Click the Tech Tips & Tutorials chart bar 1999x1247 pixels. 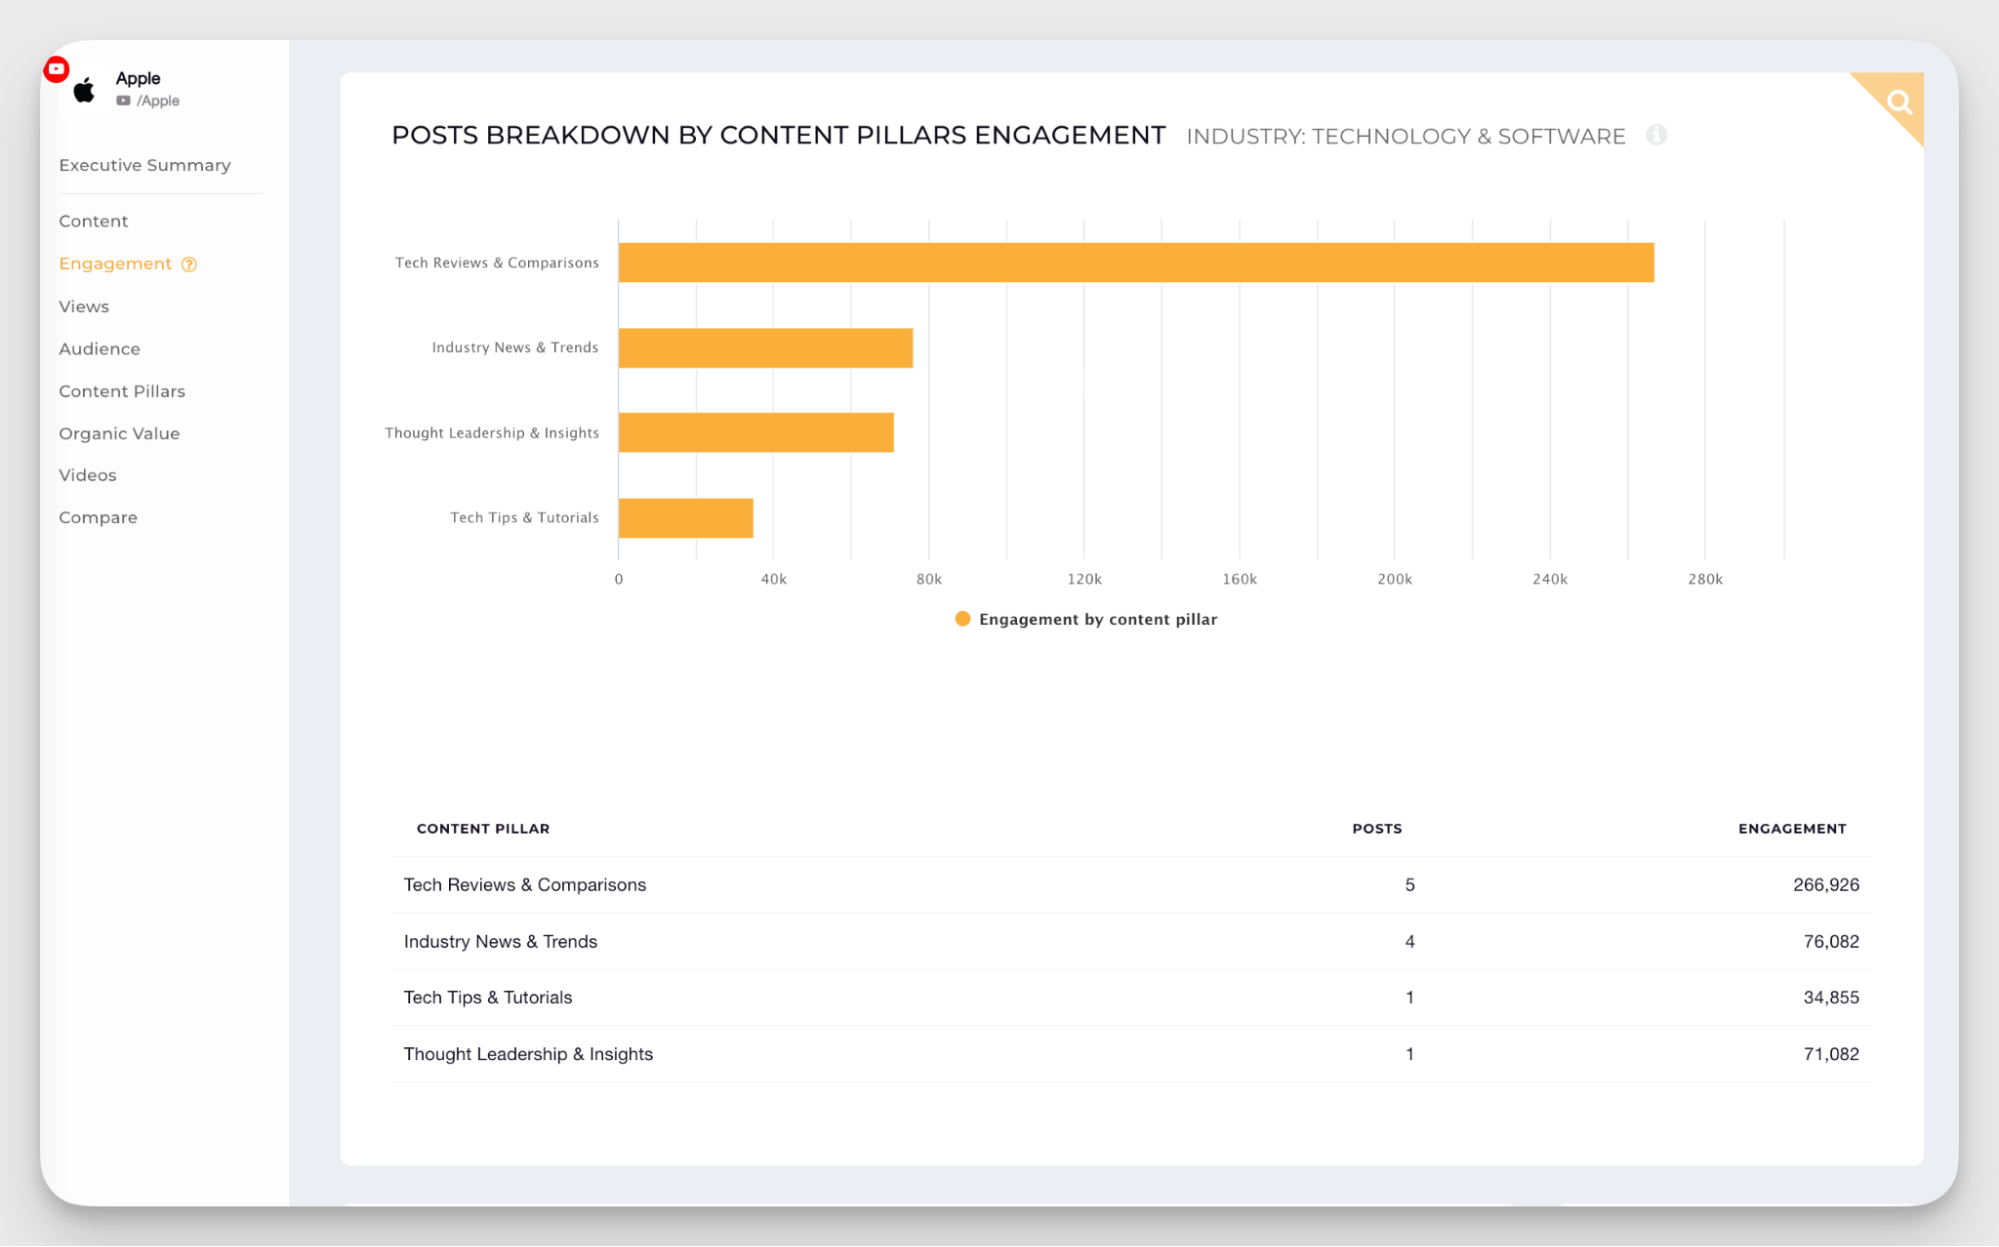coord(685,517)
